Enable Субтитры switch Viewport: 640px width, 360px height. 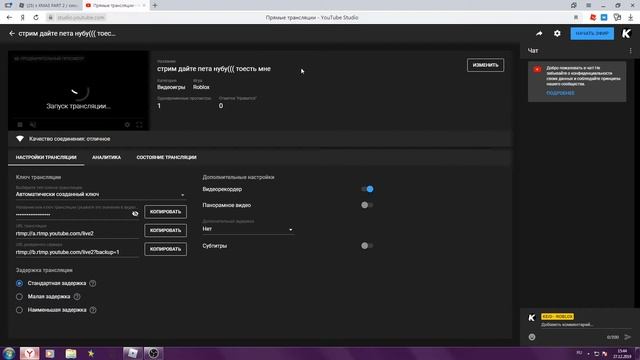367,246
